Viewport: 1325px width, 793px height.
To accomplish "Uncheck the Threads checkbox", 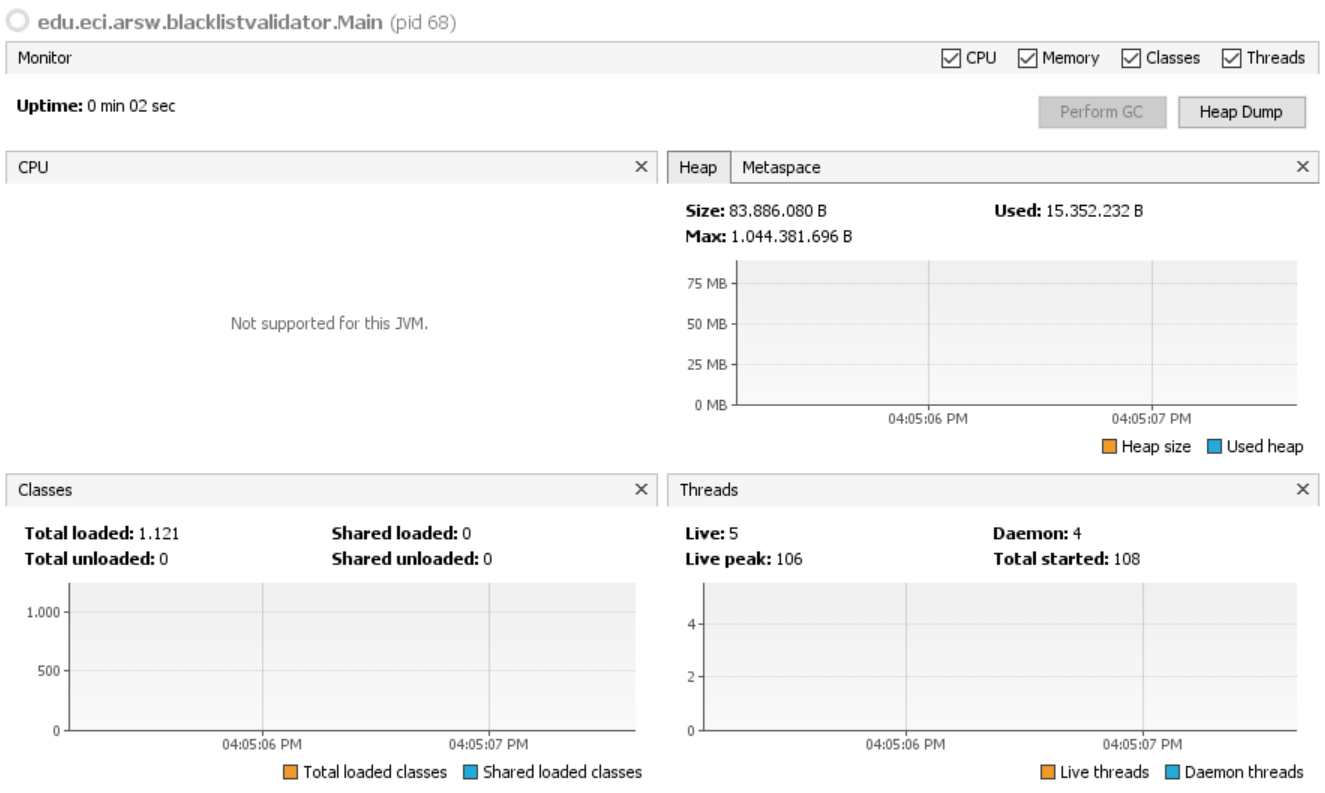I will pyautogui.click(x=1231, y=58).
